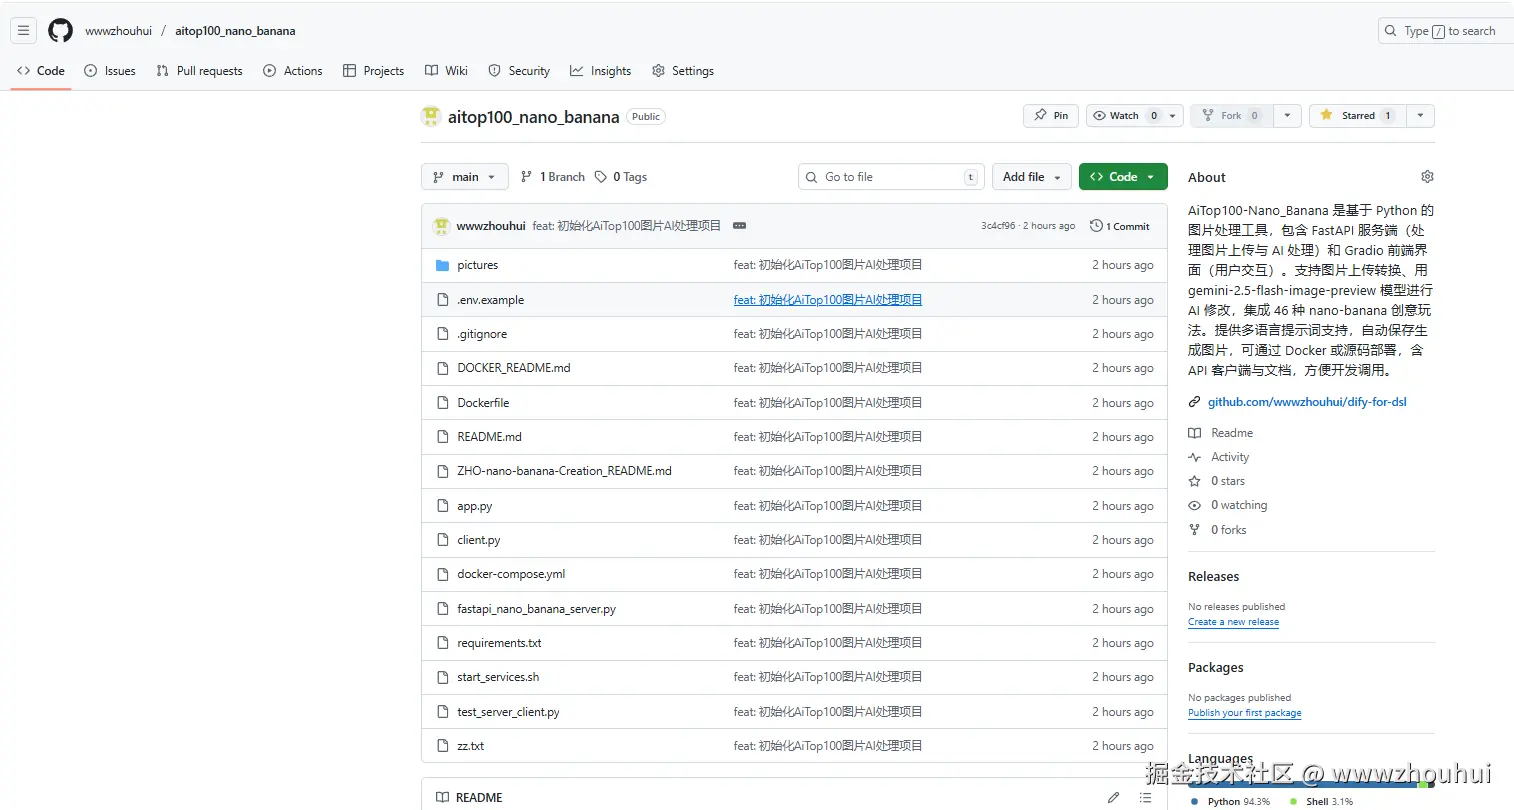This screenshot has width=1514, height=810.
Task: Click file icon beside zz.txt
Action: click(443, 746)
